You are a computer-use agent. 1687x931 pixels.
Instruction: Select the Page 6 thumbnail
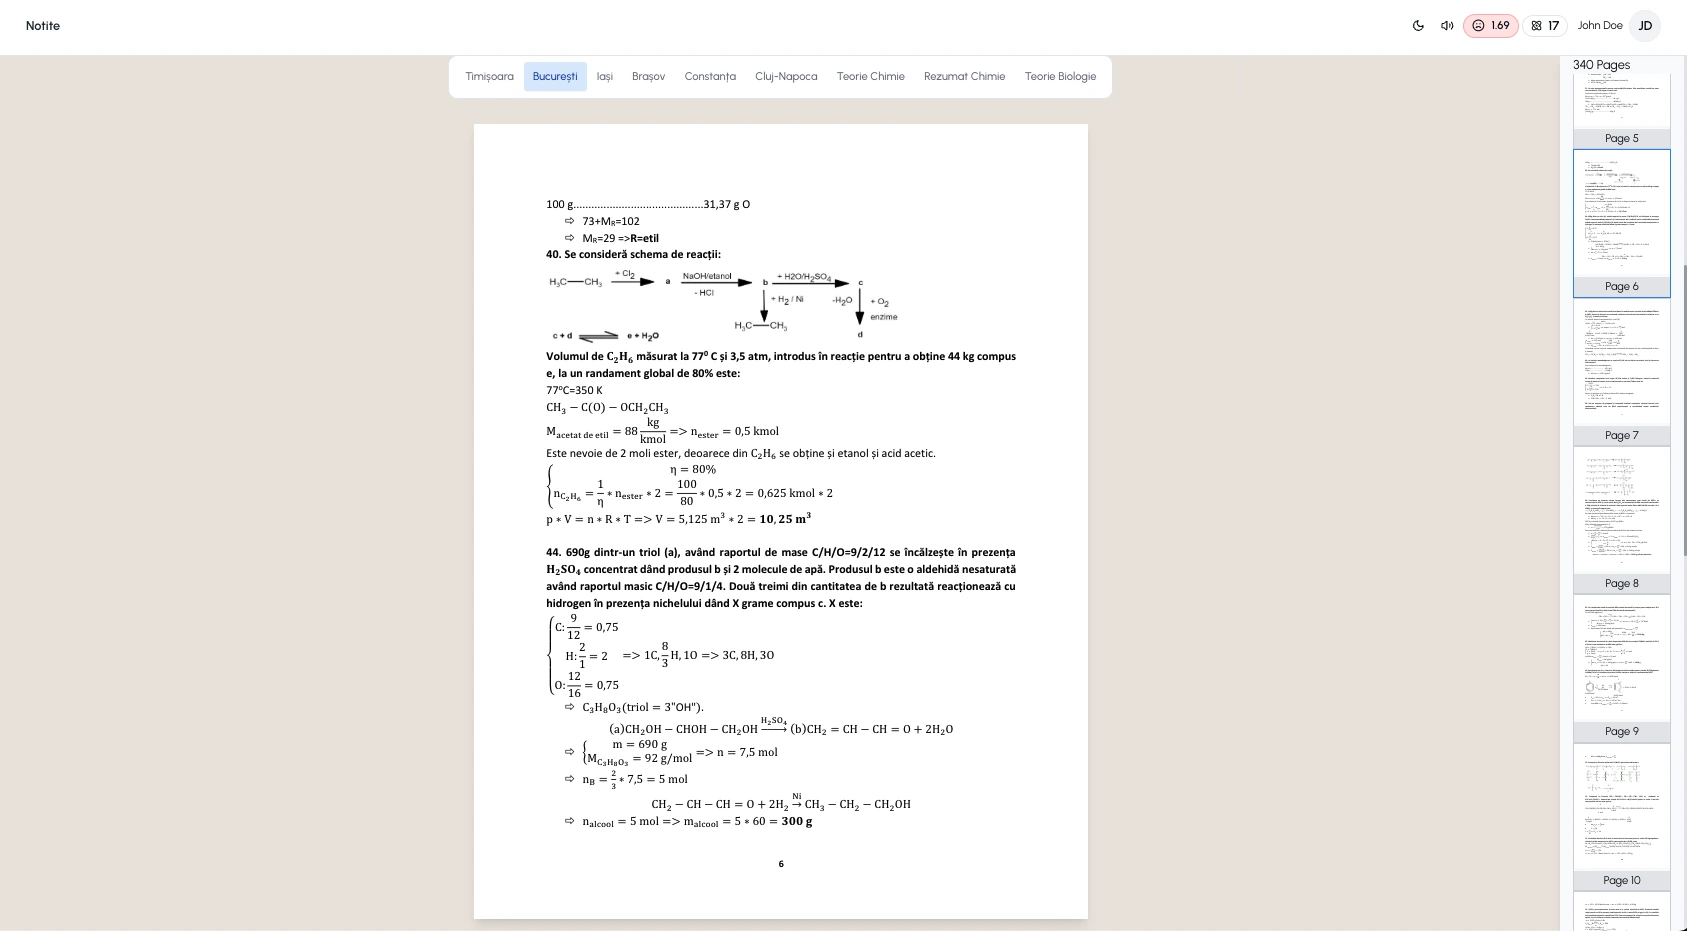tap(1622, 223)
